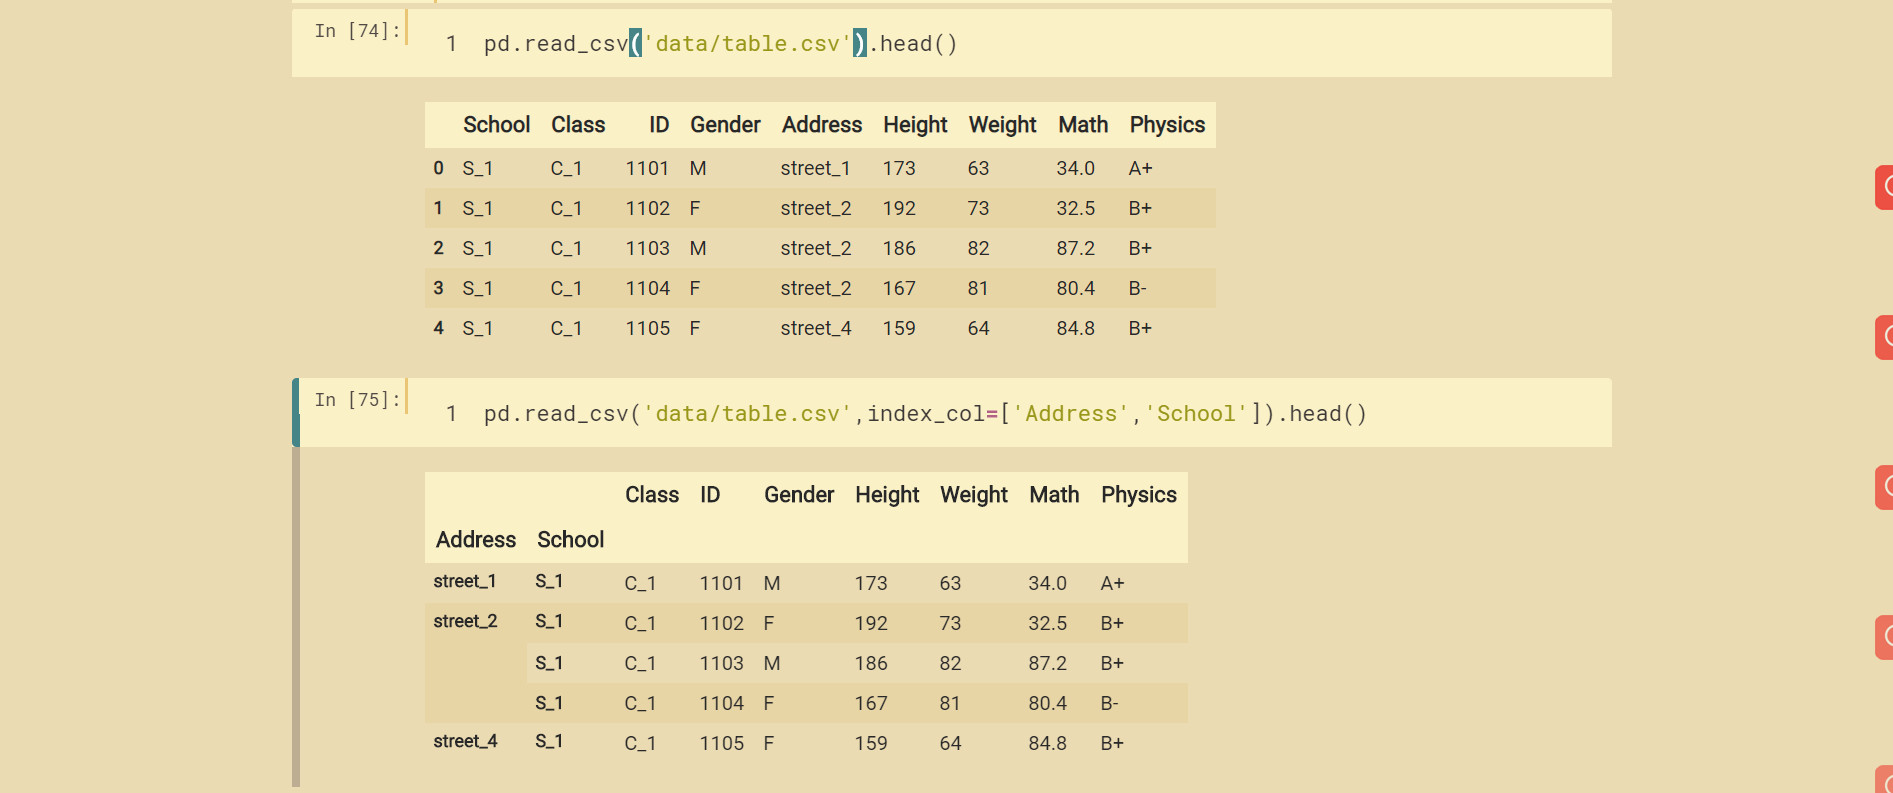Click ID 1105 in the second output table
The width and height of the screenshot is (1893, 793).
(x=721, y=743)
